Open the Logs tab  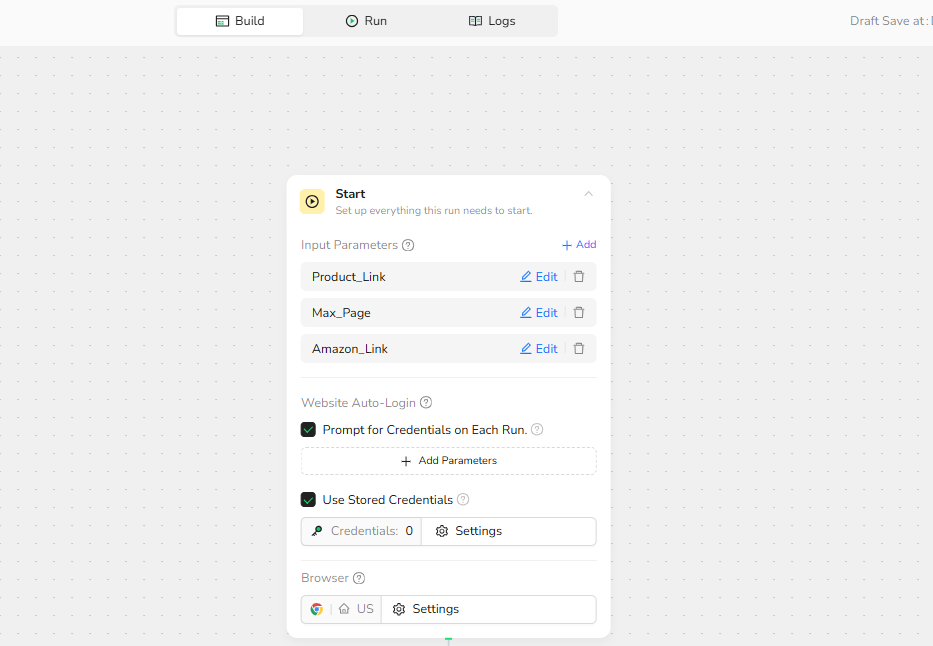492,21
